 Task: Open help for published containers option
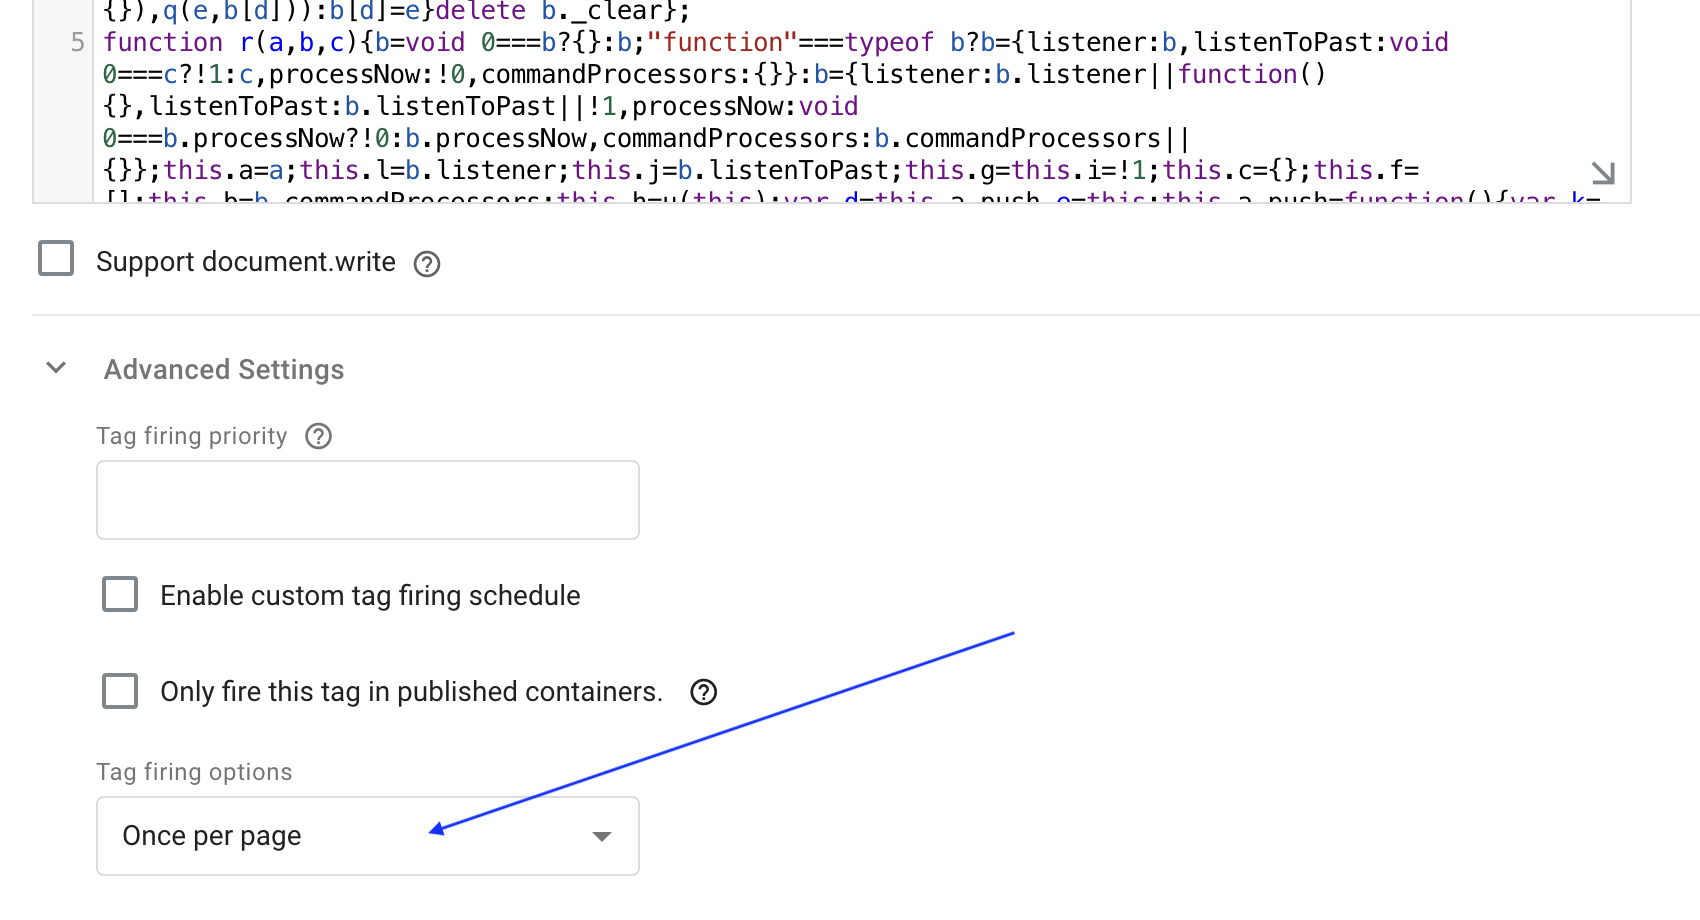pyautogui.click(x=704, y=692)
